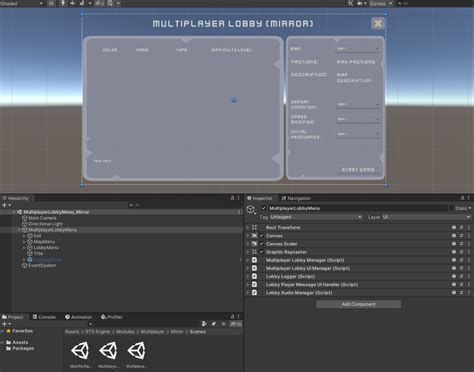
Task: Click the Start Game button
Action: point(358,170)
